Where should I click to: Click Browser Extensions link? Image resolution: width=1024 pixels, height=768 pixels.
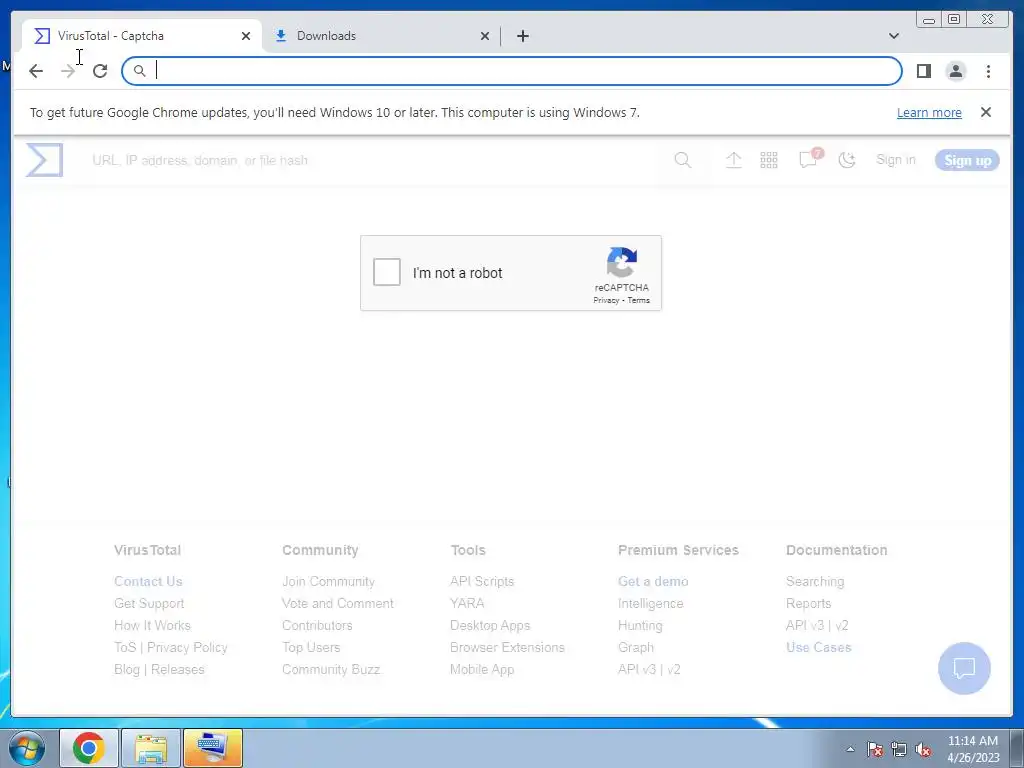coord(507,647)
